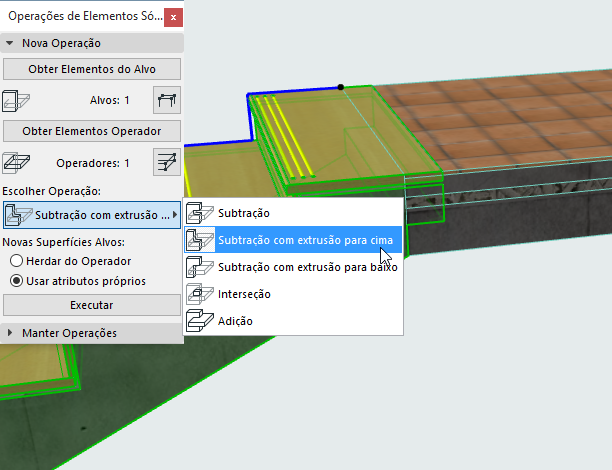This screenshot has height=470, width=612.
Task: Click the Operadores: 1 label
Action: (x=93, y=163)
